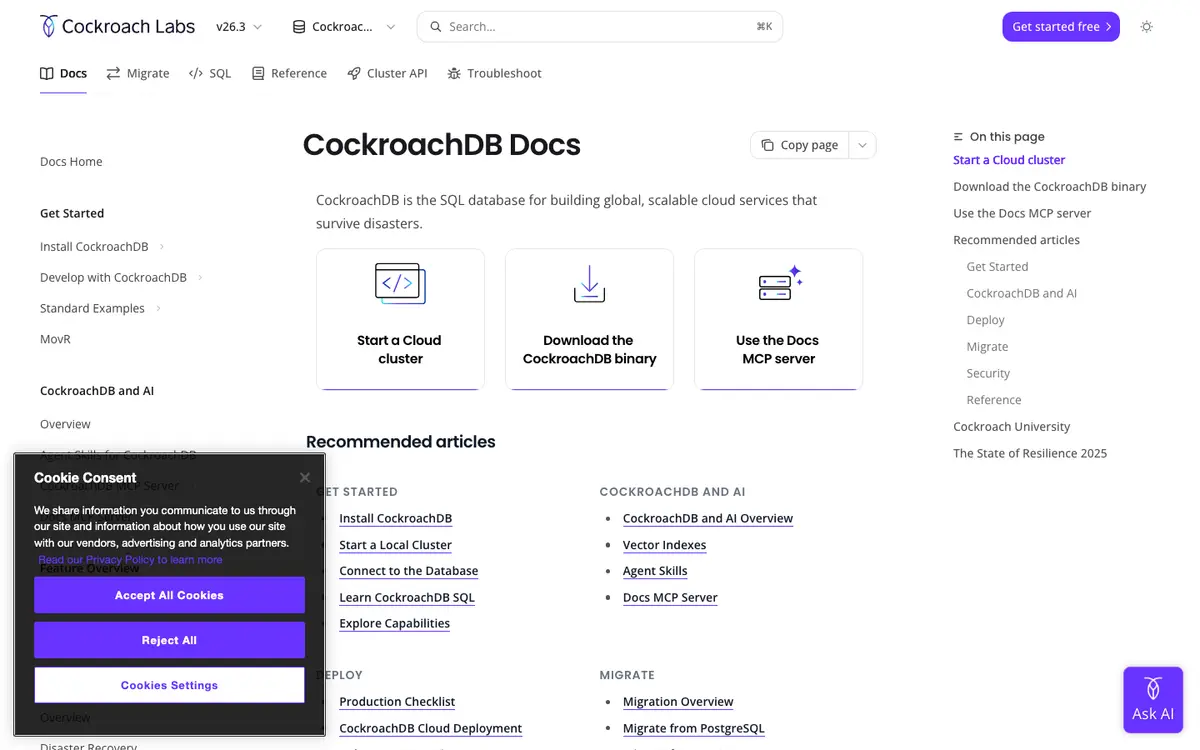The height and width of the screenshot is (750, 1200).
Task: Open the Troubleshoot tab
Action: [494, 73]
